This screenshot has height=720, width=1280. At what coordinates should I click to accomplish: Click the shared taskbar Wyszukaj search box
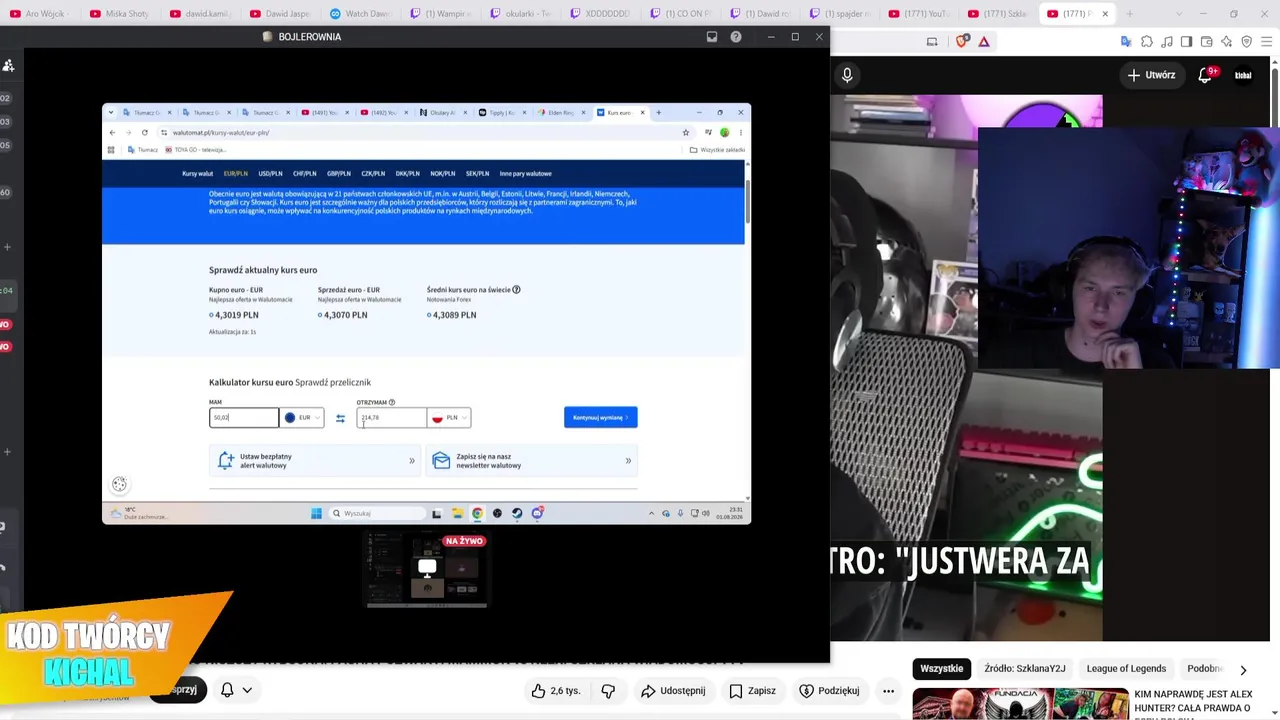(x=378, y=513)
